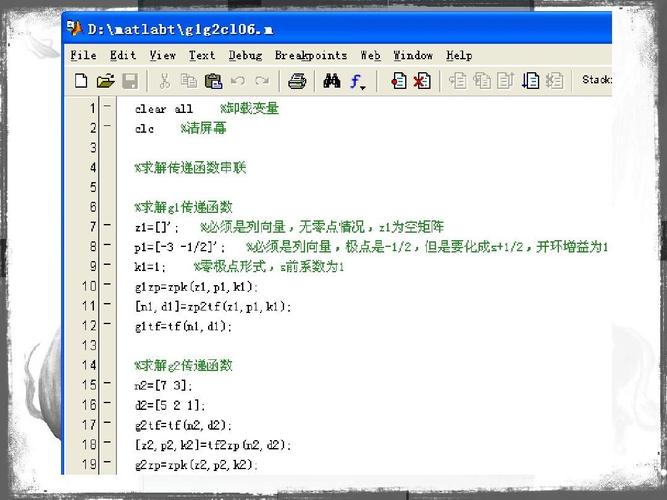Open the Edit menu

coord(123,55)
